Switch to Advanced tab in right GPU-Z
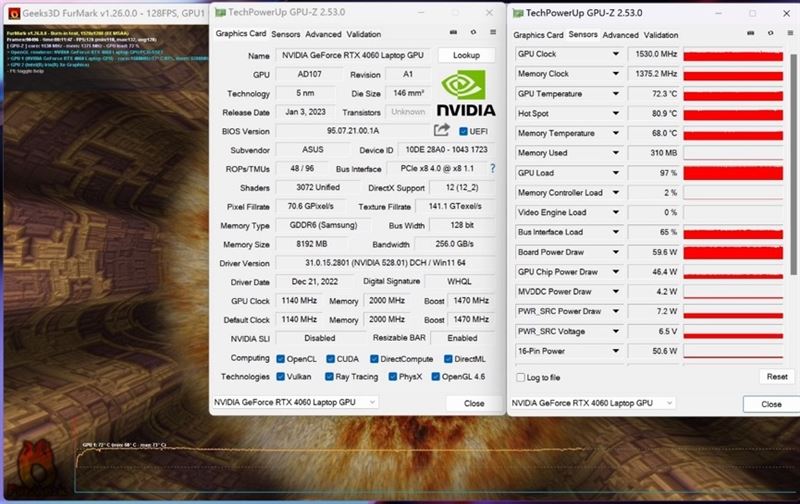Viewport: 800px width, 504px height. 620,35
